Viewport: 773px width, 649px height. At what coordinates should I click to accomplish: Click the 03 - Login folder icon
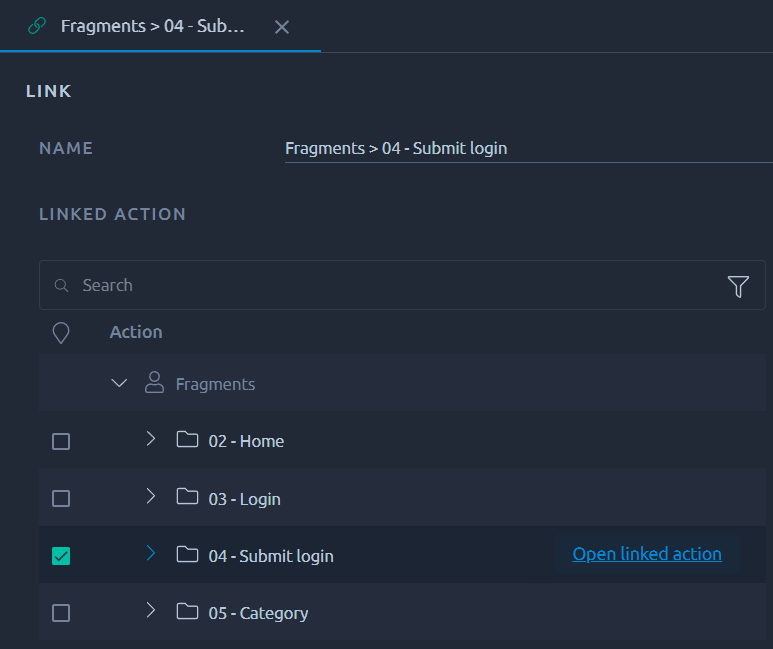pos(187,497)
